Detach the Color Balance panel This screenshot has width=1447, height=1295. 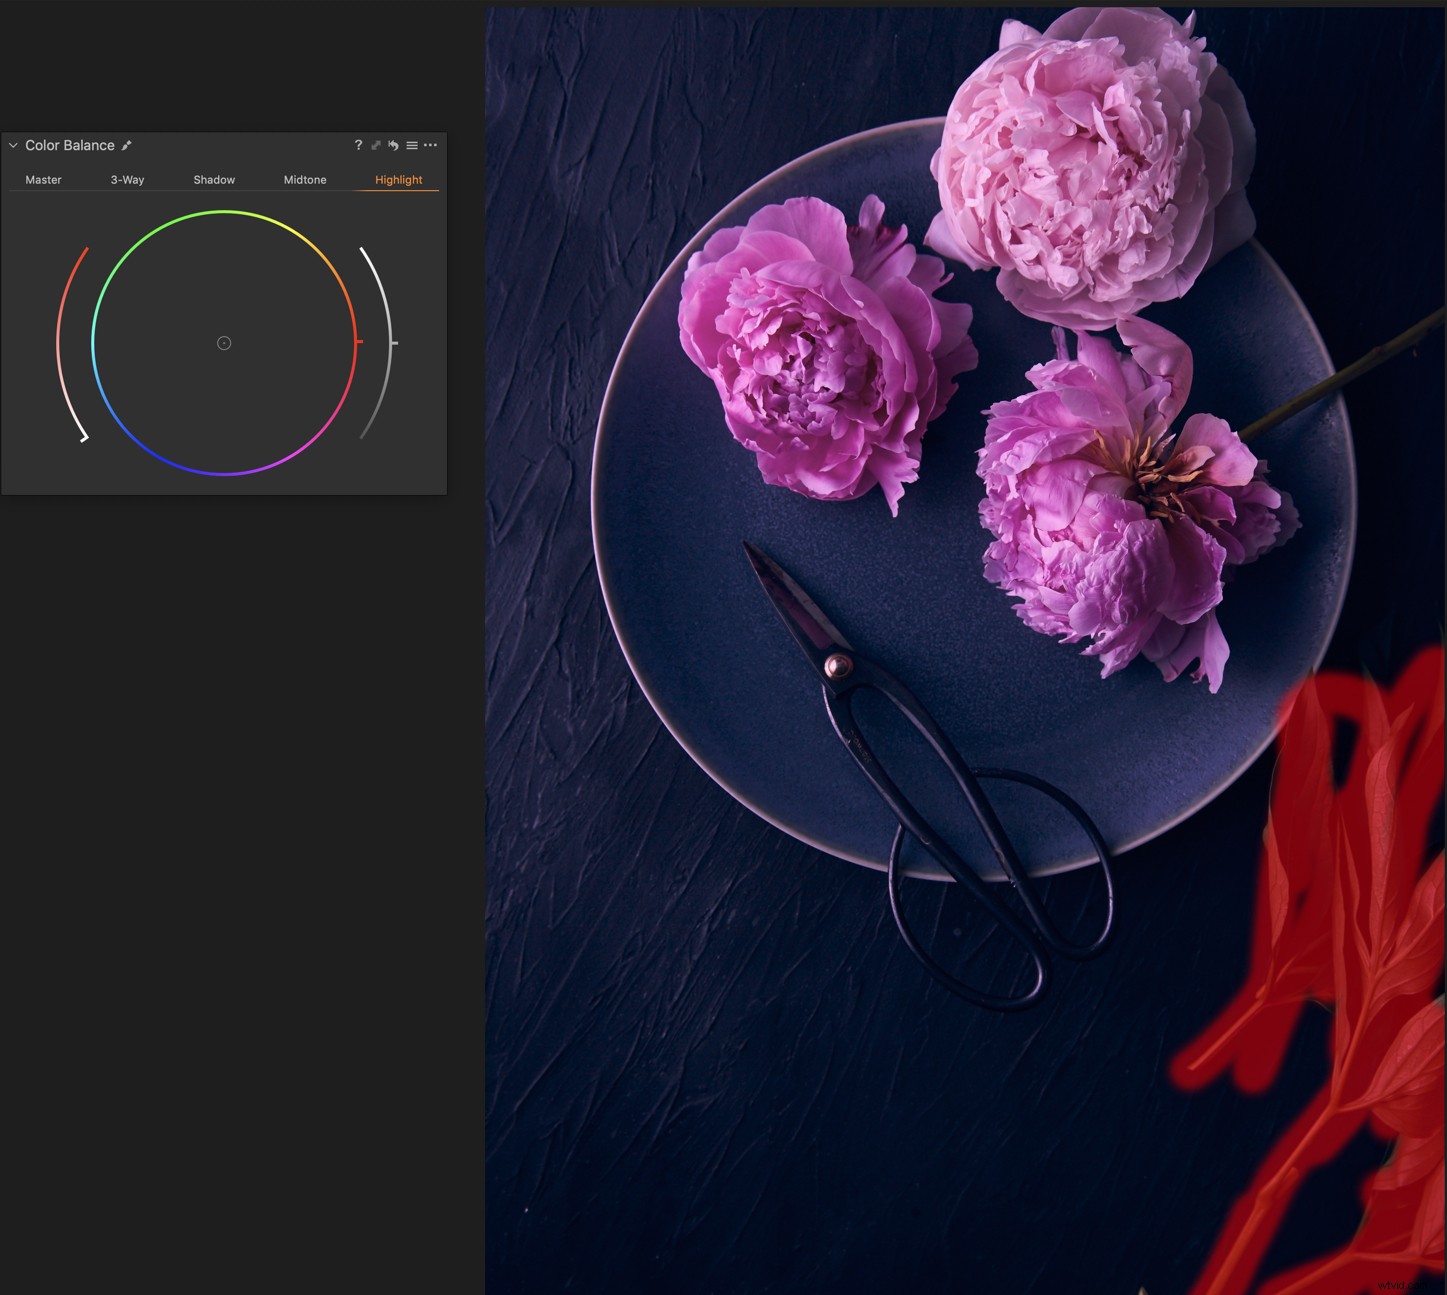pyautogui.click(x=376, y=145)
